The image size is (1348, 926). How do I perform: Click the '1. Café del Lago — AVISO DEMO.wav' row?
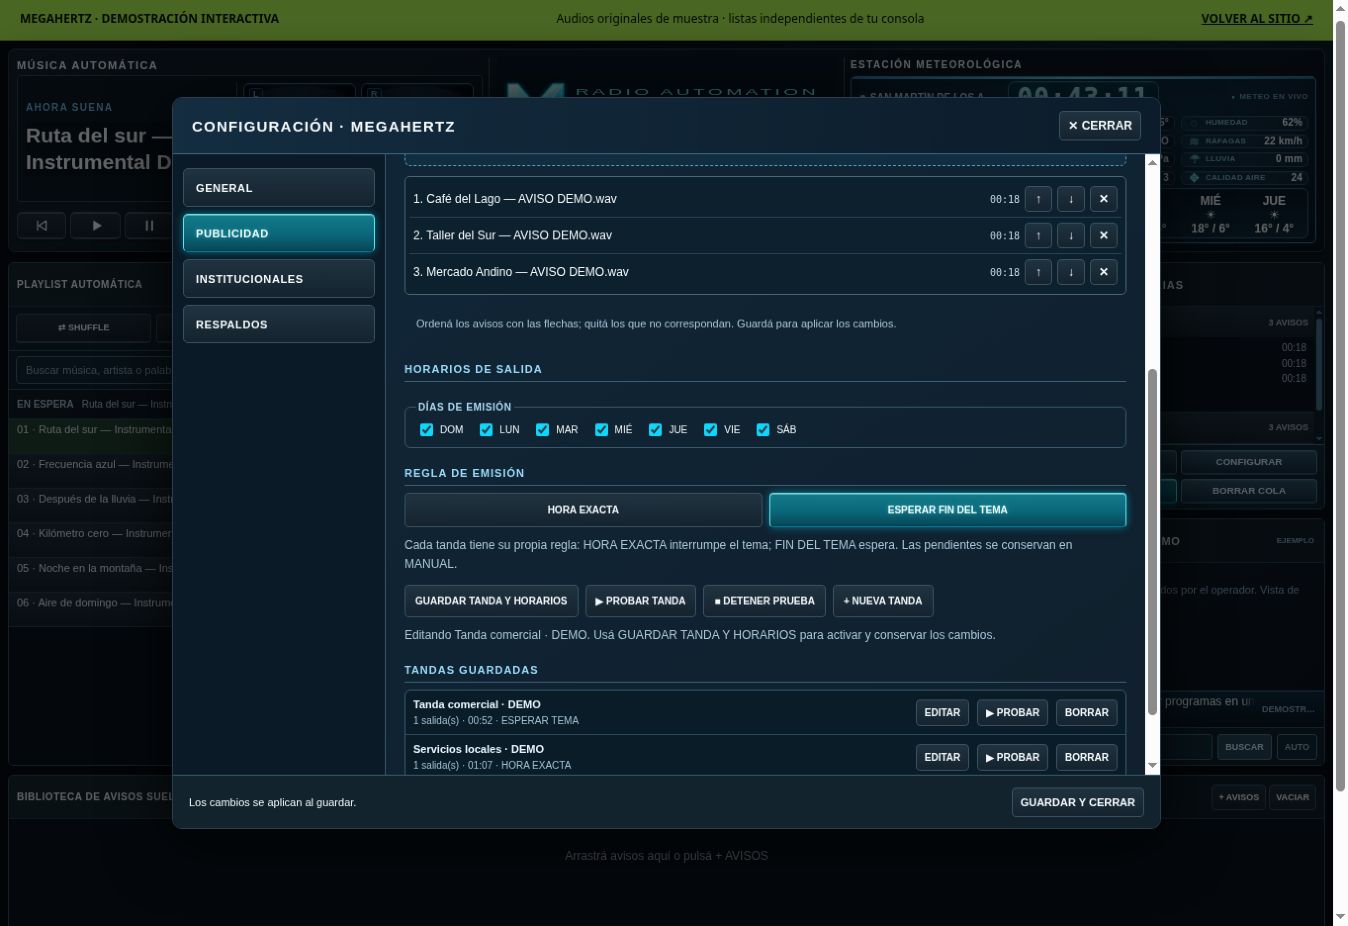coord(765,199)
